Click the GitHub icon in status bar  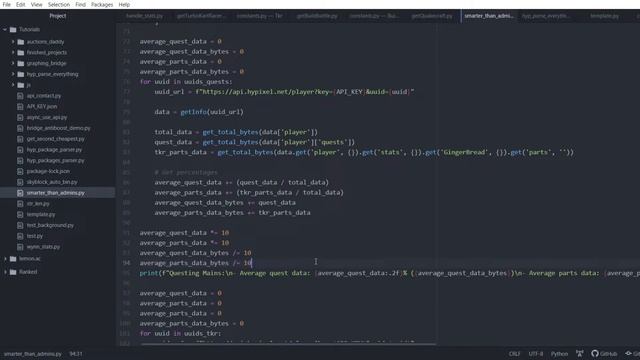click(595, 353)
